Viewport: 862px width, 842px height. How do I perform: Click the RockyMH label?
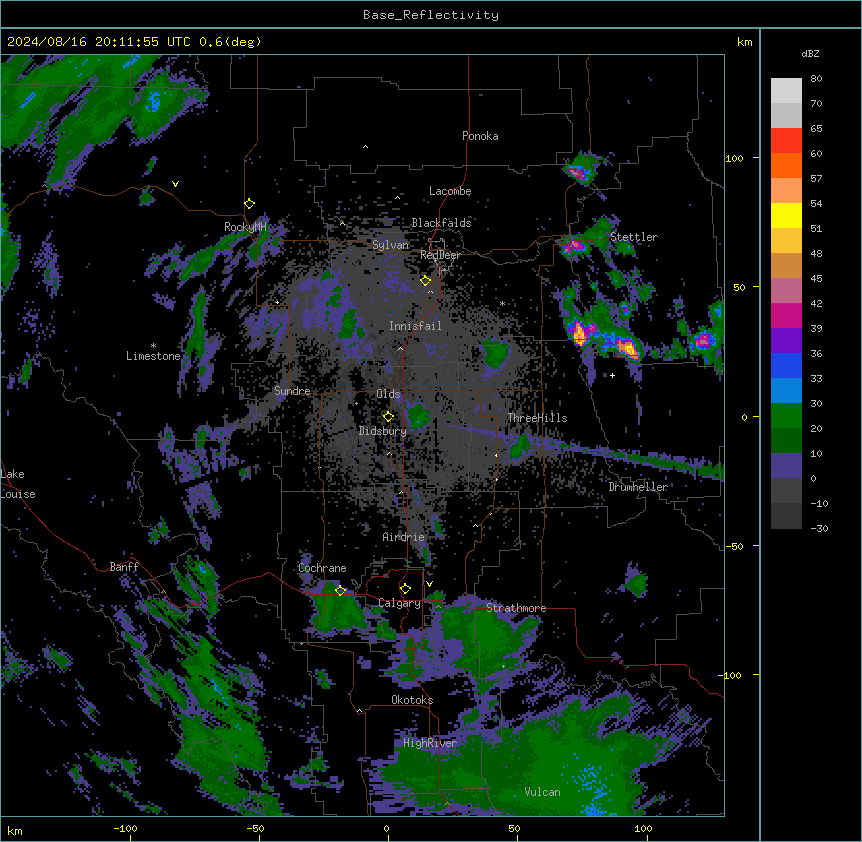(x=245, y=227)
